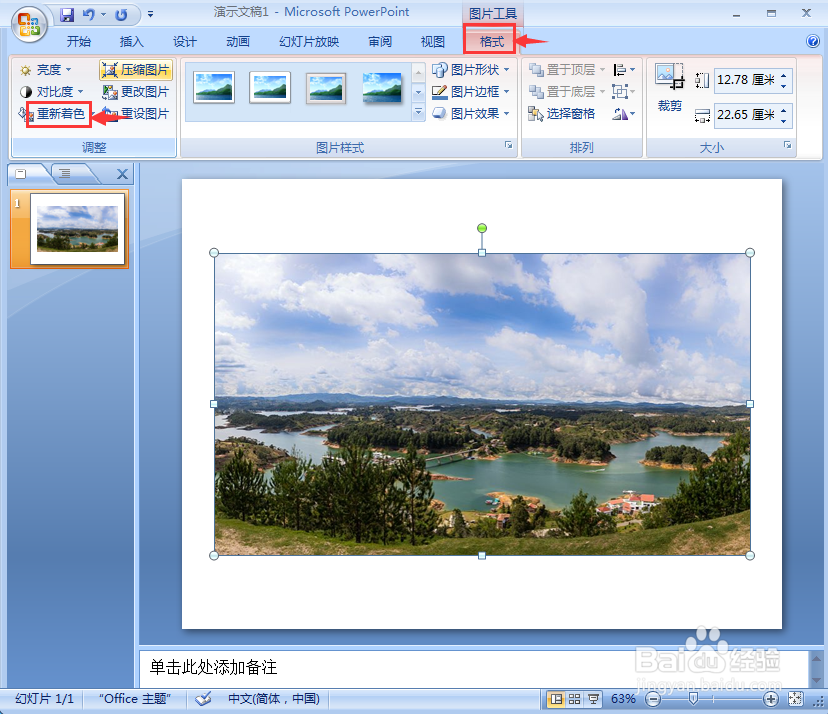
Task: Open the 图片边框 picture border dropdown
Action: click(x=471, y=92)
